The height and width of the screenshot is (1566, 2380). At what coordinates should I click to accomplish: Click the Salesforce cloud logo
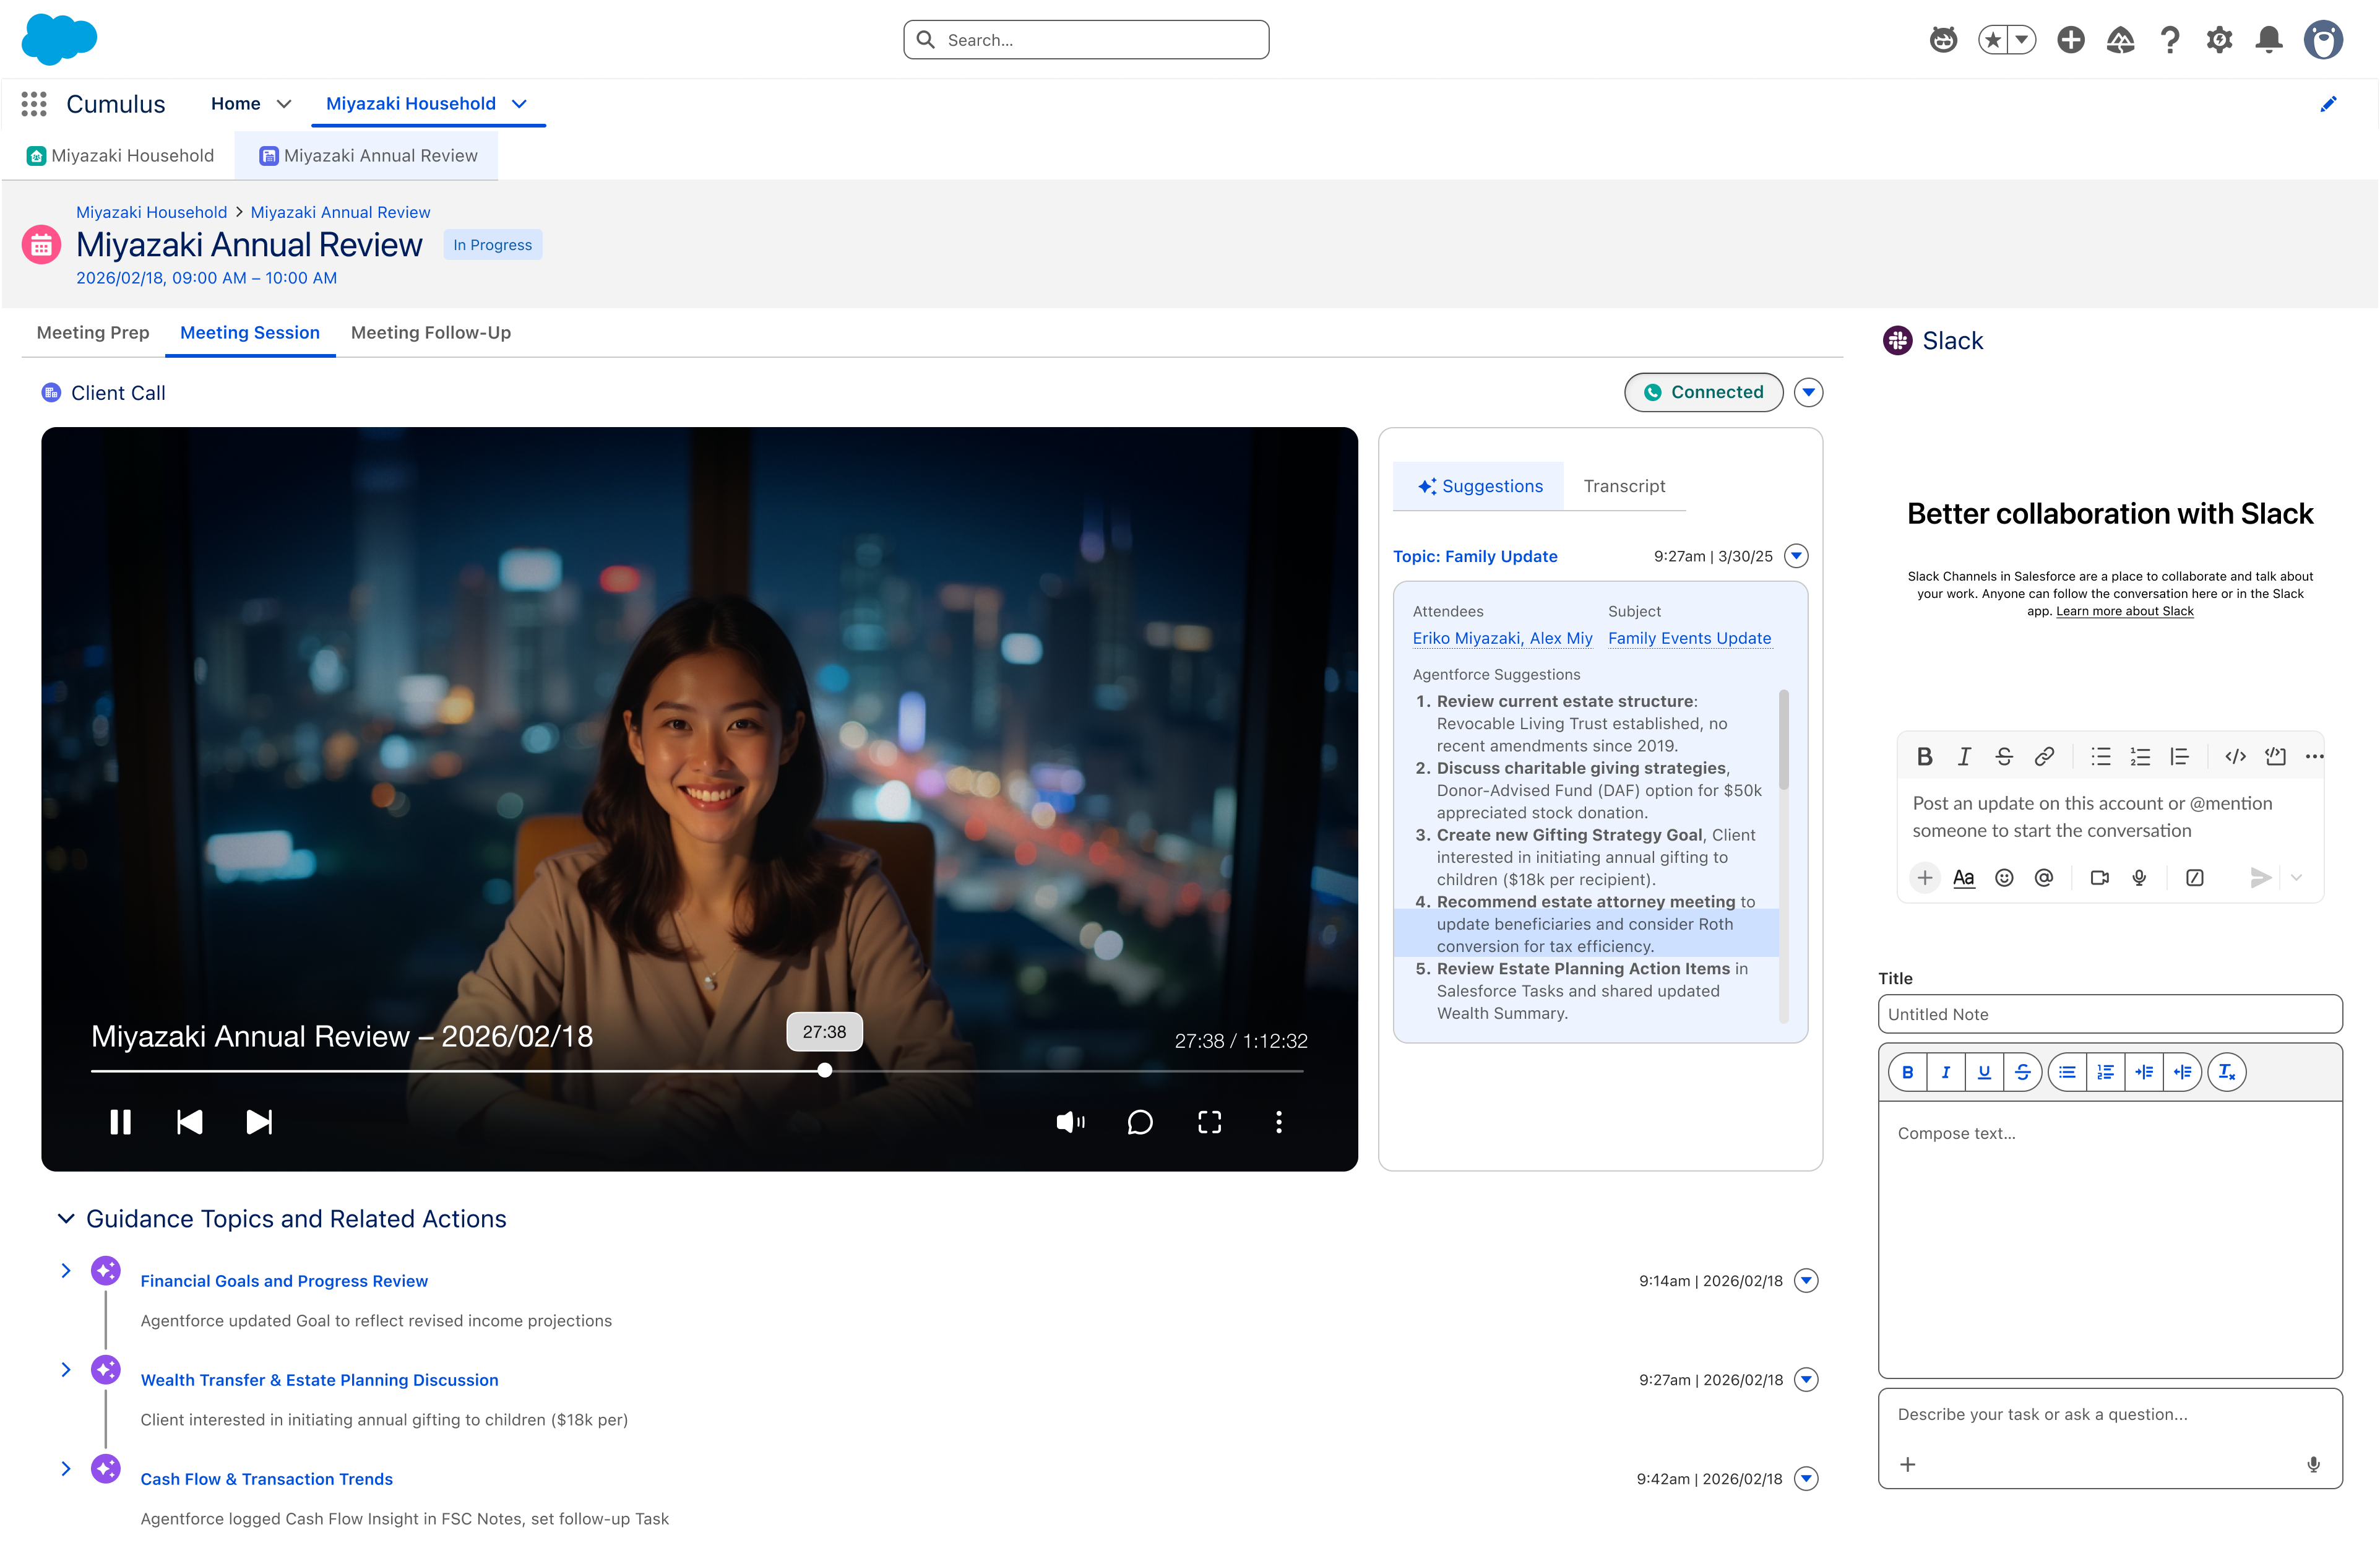tap(59, 39)
